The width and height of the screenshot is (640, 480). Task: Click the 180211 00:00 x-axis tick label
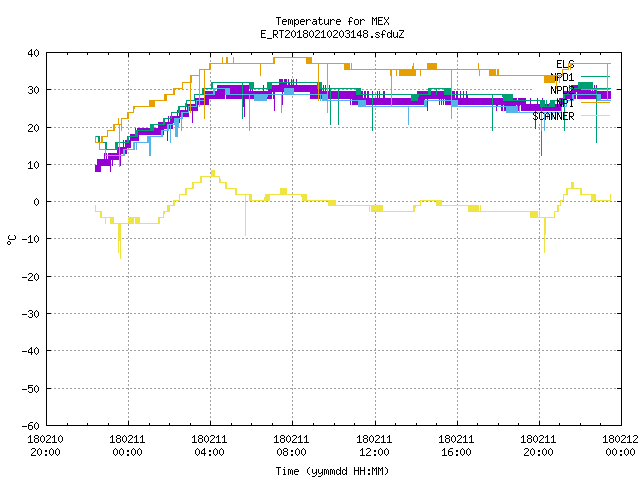[127, 446]
